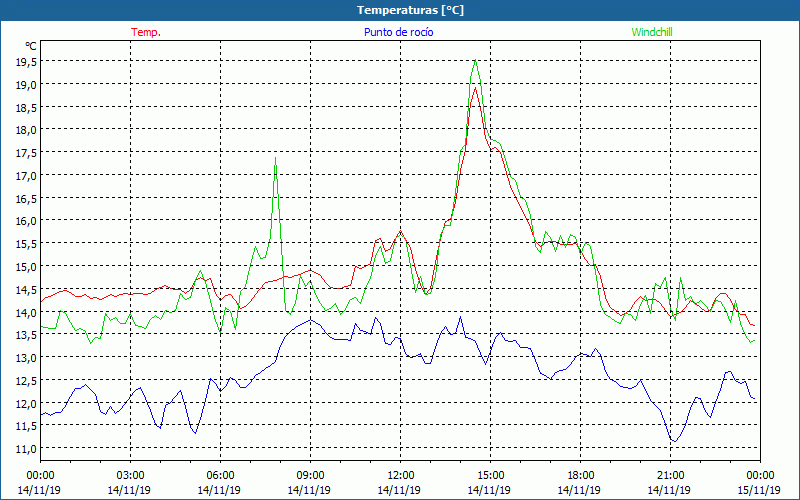Click the 06:00 time label on the x-axis
The height and width of the screenshot is (500, 800).
(x=220, y=476)
